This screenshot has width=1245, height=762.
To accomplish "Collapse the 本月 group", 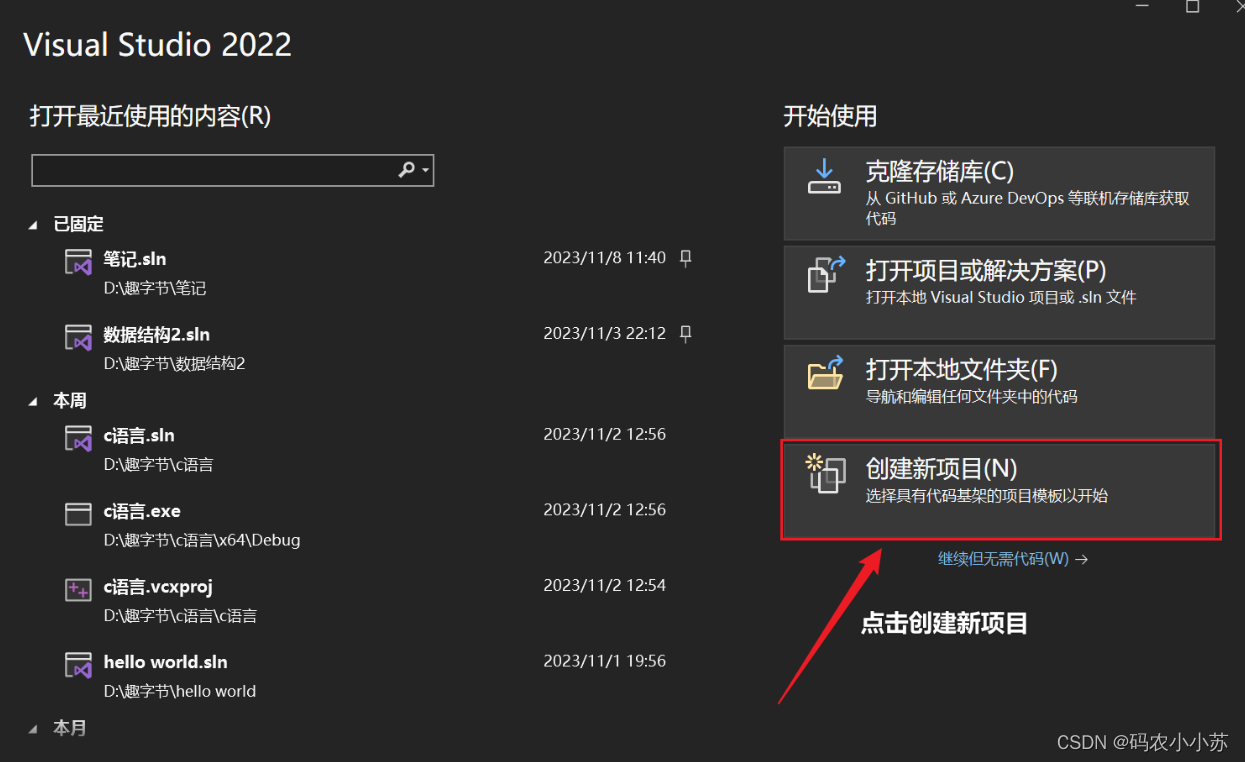I will [34, 728].
